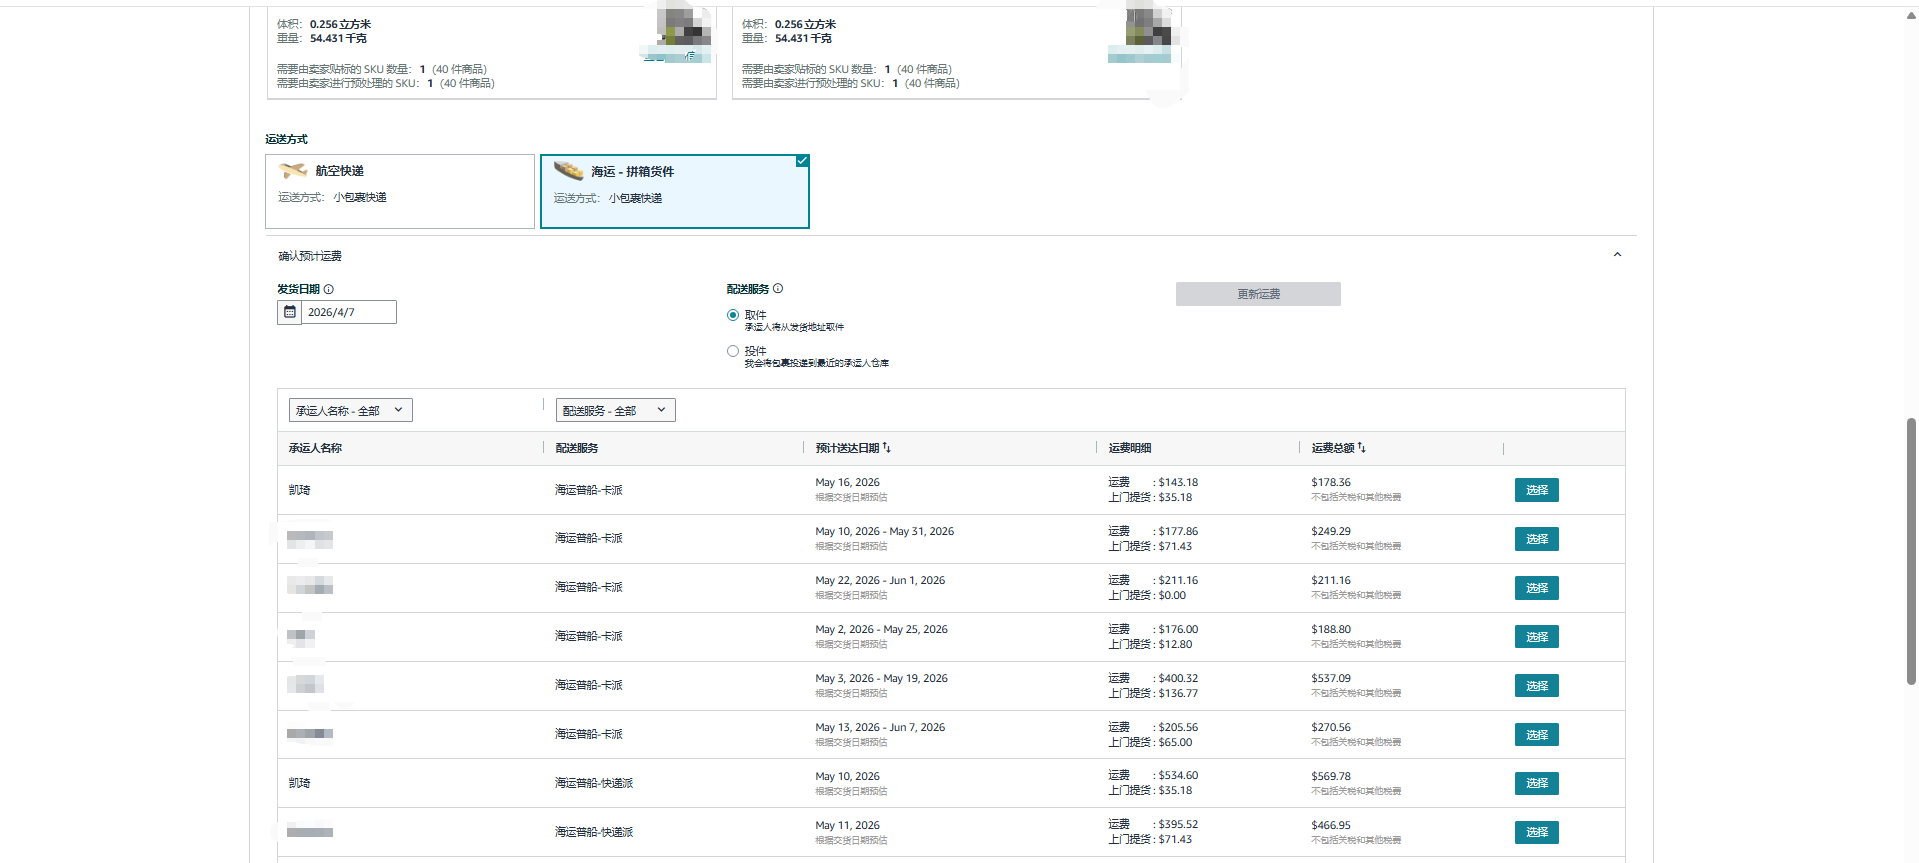Image resolution: width=1919 pixels, height=863 pixels.
Task: Sort by the 预计送达日期 sort arrows
Action: point(887,448)
